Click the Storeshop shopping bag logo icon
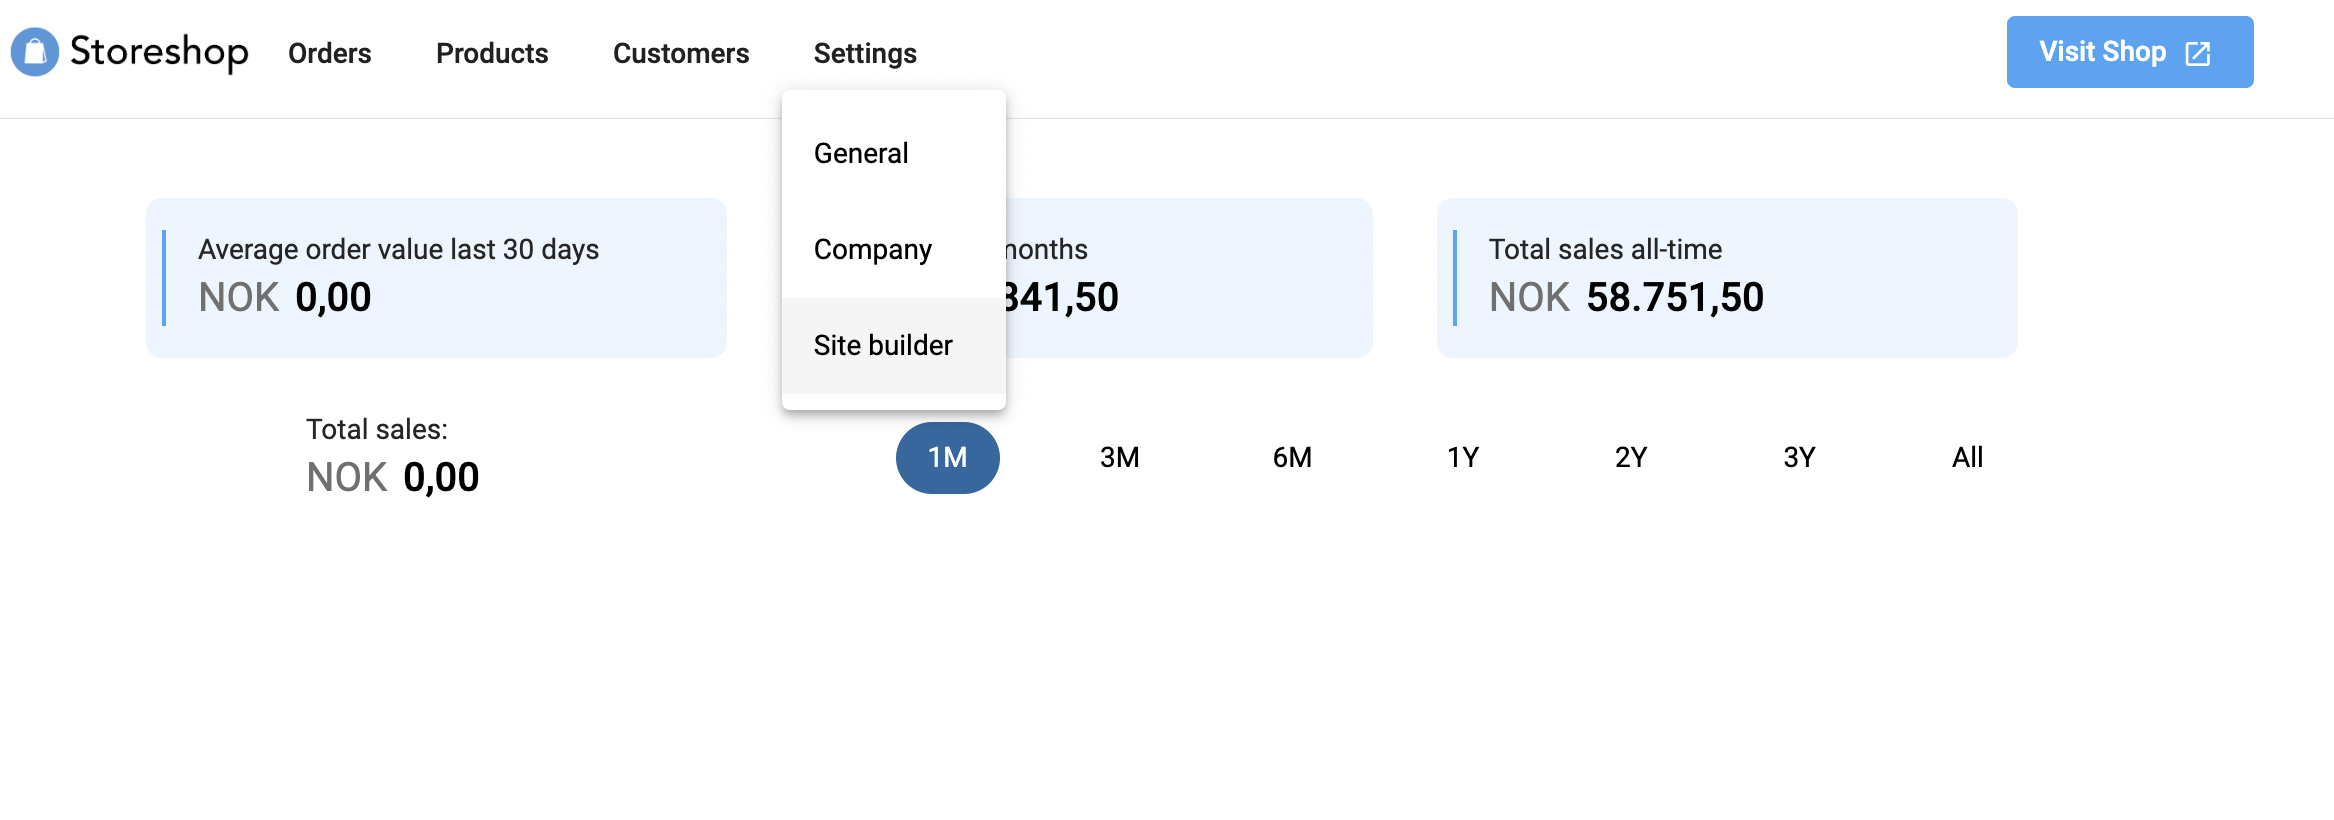This screenshot has height=820, width=2334. coord(35,52)
